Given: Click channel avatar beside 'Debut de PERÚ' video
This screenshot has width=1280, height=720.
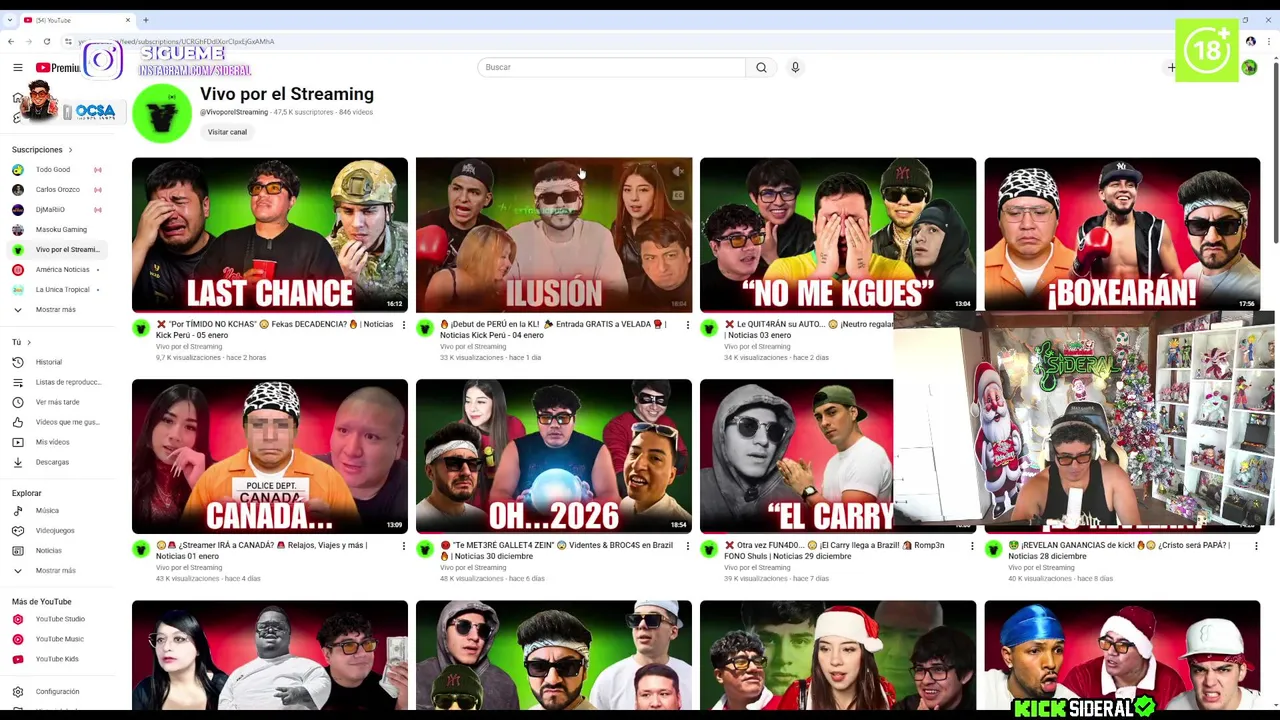Looking at the screenshot, I should click(x=425, y=328).
